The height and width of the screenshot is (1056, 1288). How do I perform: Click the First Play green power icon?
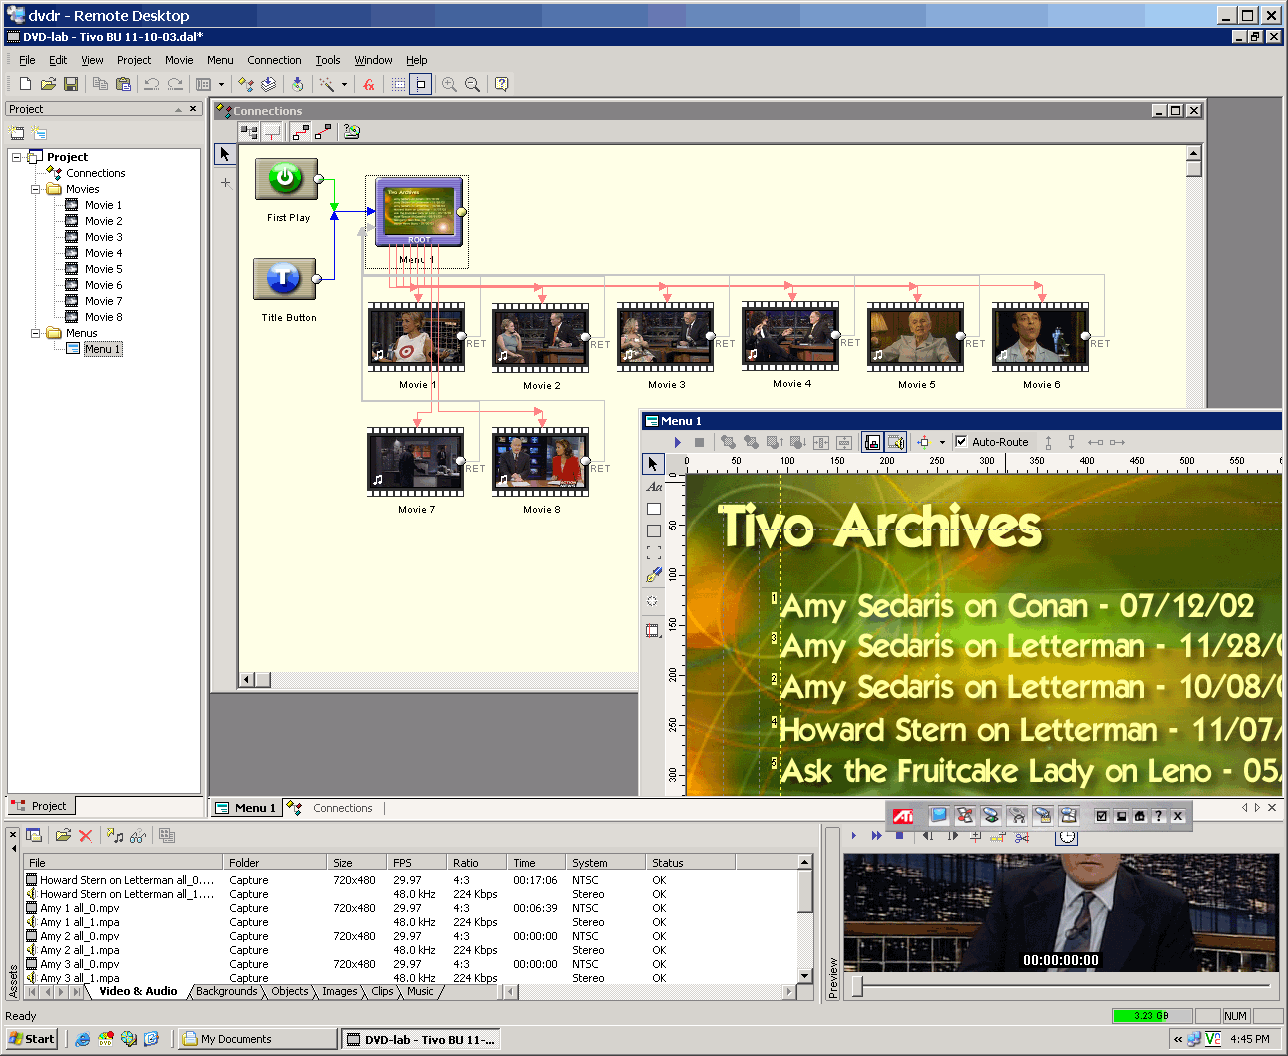click(286, 179)
